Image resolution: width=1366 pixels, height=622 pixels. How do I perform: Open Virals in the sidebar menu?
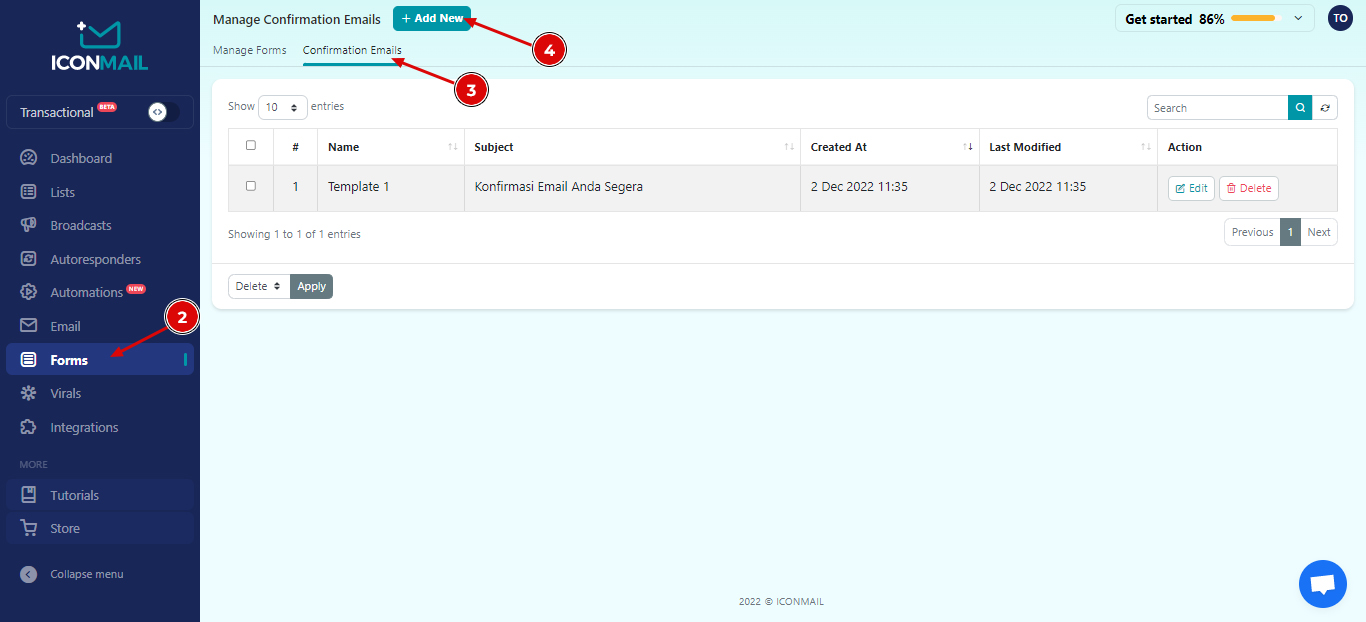coord(66,393)
